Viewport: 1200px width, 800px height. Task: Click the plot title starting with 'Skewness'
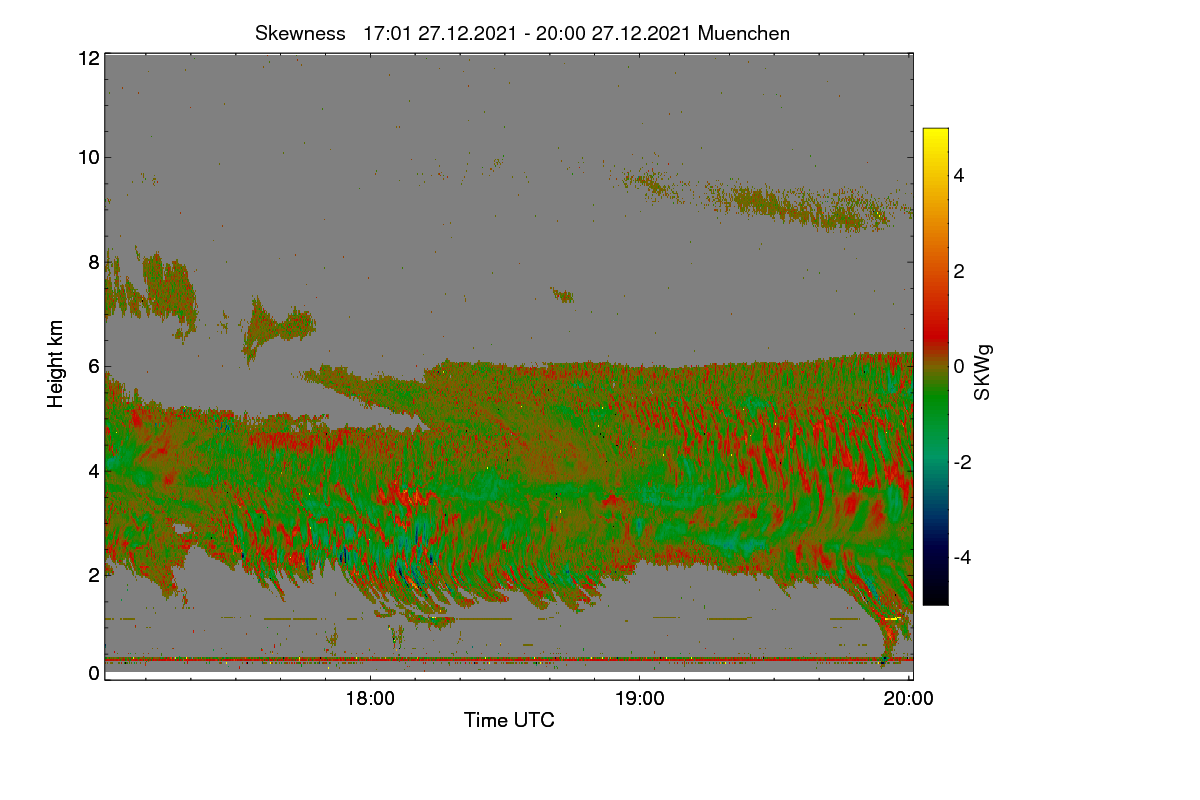522,33
